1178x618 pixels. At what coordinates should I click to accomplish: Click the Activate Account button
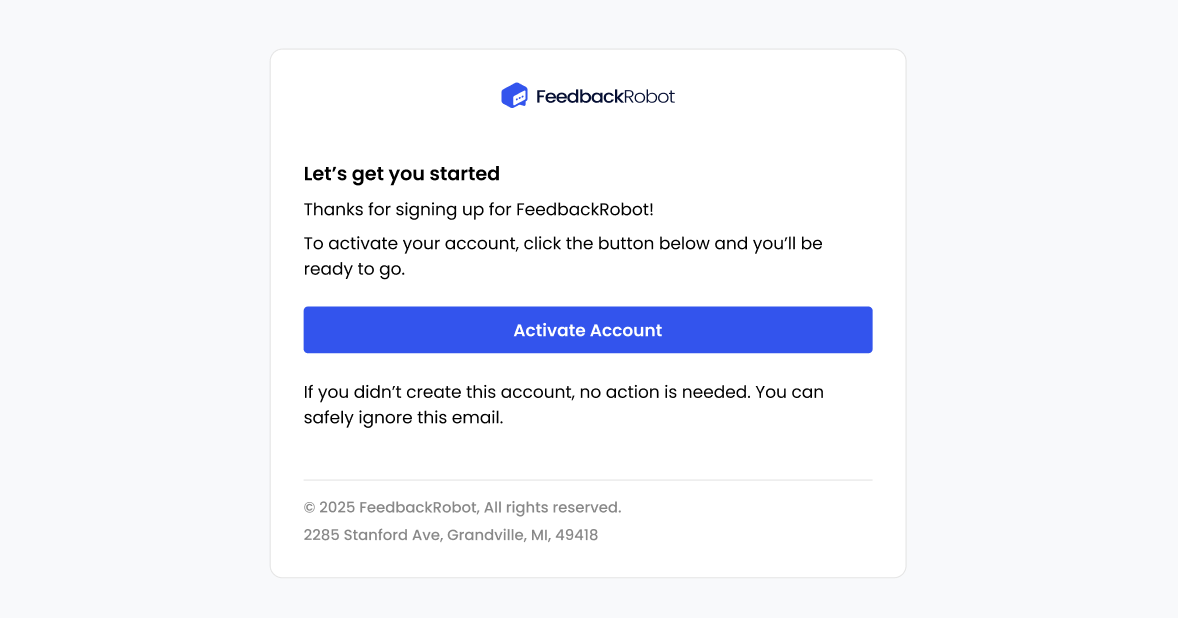click(588, 329)
